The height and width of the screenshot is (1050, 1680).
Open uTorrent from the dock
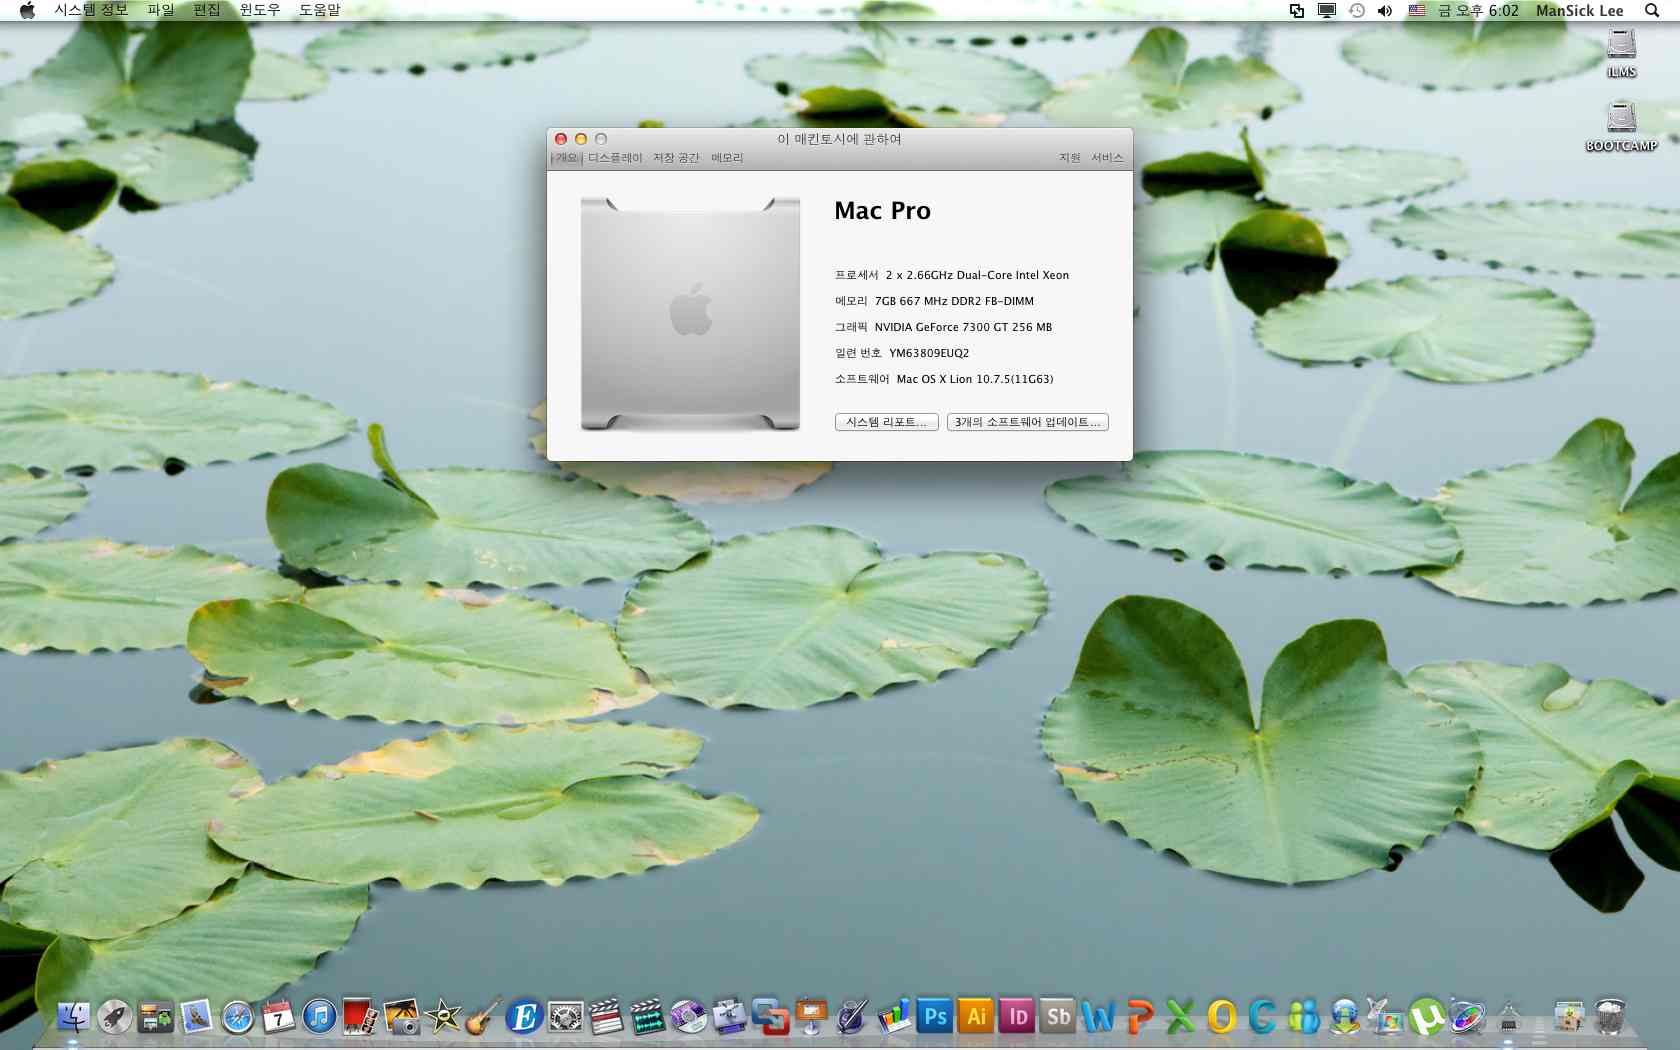[x=1427, y=1017]
